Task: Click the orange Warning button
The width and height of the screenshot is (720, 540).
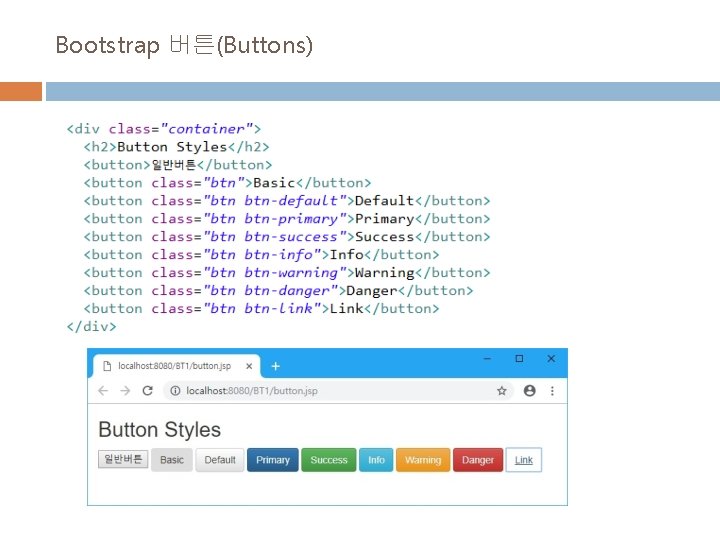Action: tap(423, 460)
